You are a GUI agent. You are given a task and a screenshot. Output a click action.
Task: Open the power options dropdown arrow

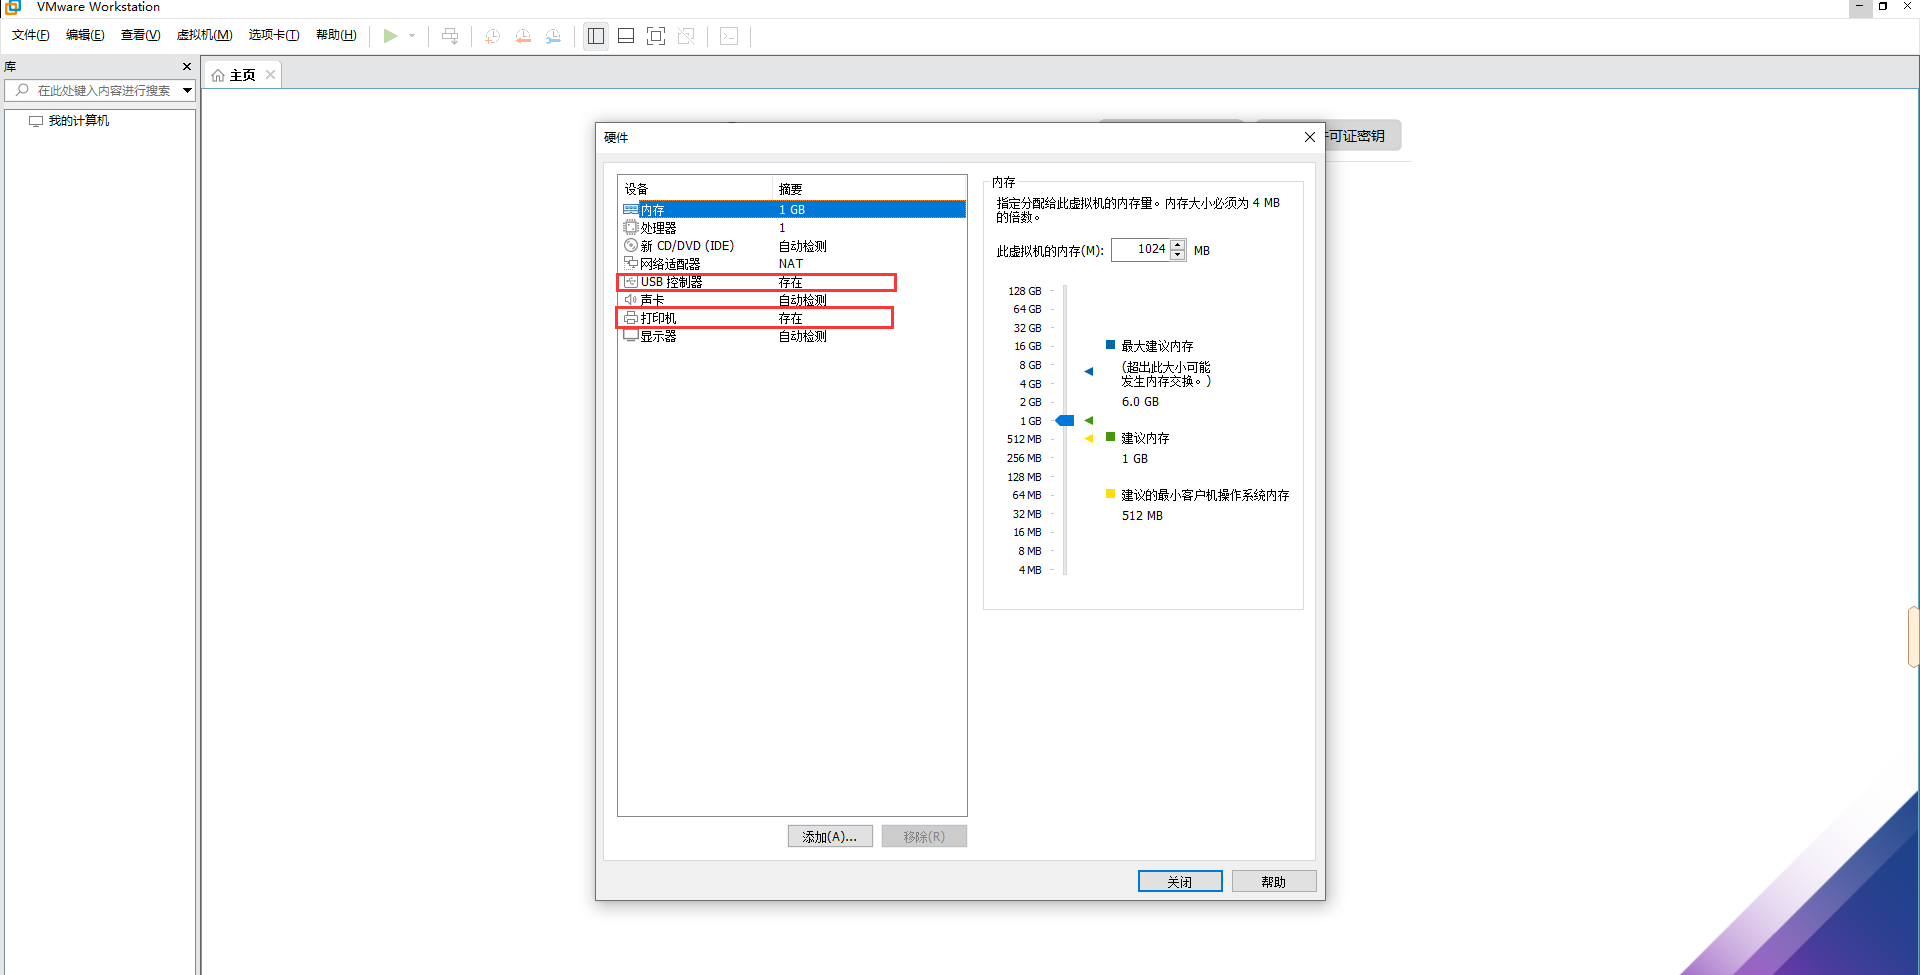412,36
